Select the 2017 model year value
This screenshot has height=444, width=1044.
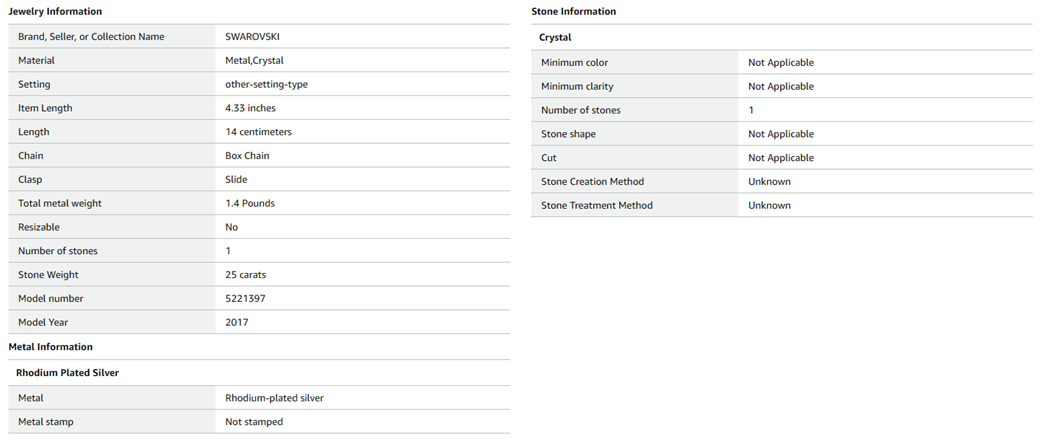[237, 323]
